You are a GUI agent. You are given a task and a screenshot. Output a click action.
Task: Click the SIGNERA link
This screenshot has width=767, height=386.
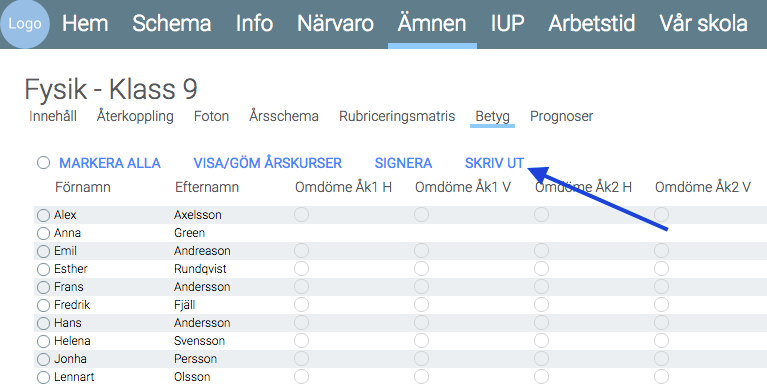[x=403, y=163]
